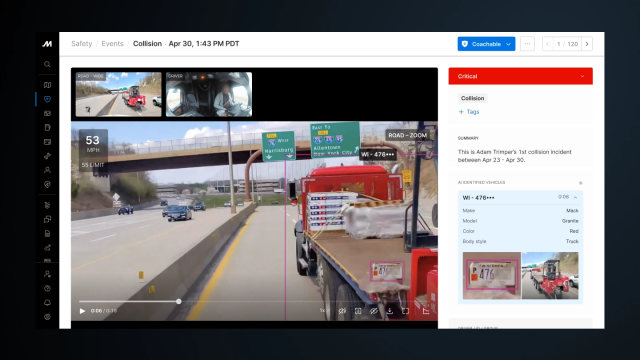Select the Safety shield icon in the sidebar
The height and width of the screenshot is (360, 640).
(x=47, y=99)
